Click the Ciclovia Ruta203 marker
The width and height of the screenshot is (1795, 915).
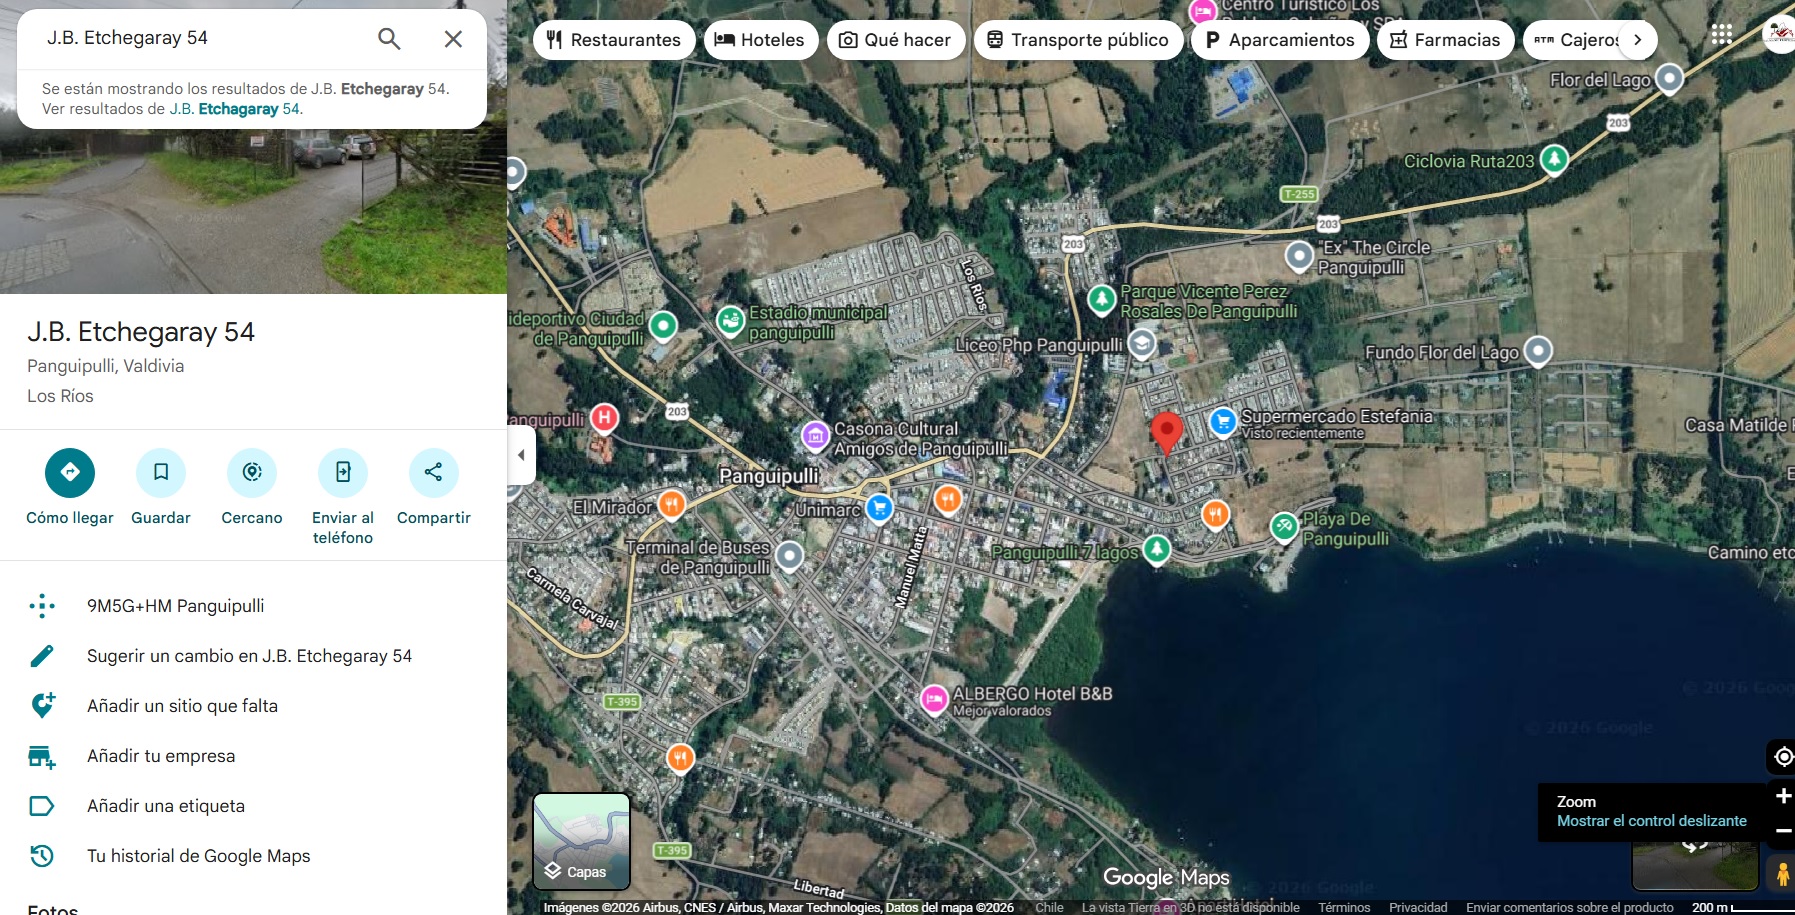(1554, 159)
